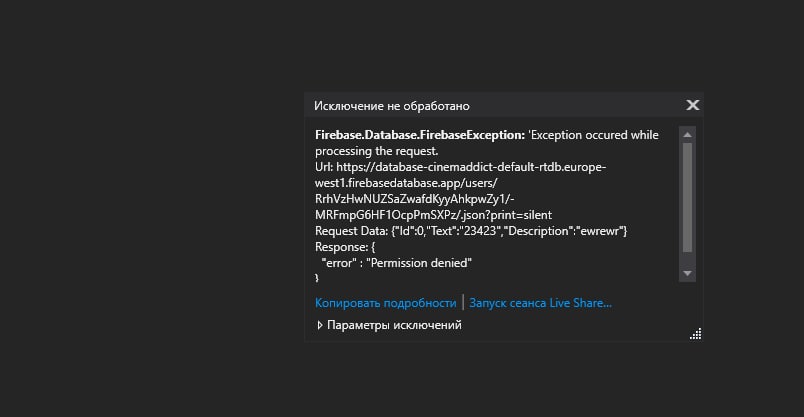The width and height of the screenshot is (804, 417).
Task: Click the Url line starting with https://database-cinemaddict
Action: click(x=460, y=167)
